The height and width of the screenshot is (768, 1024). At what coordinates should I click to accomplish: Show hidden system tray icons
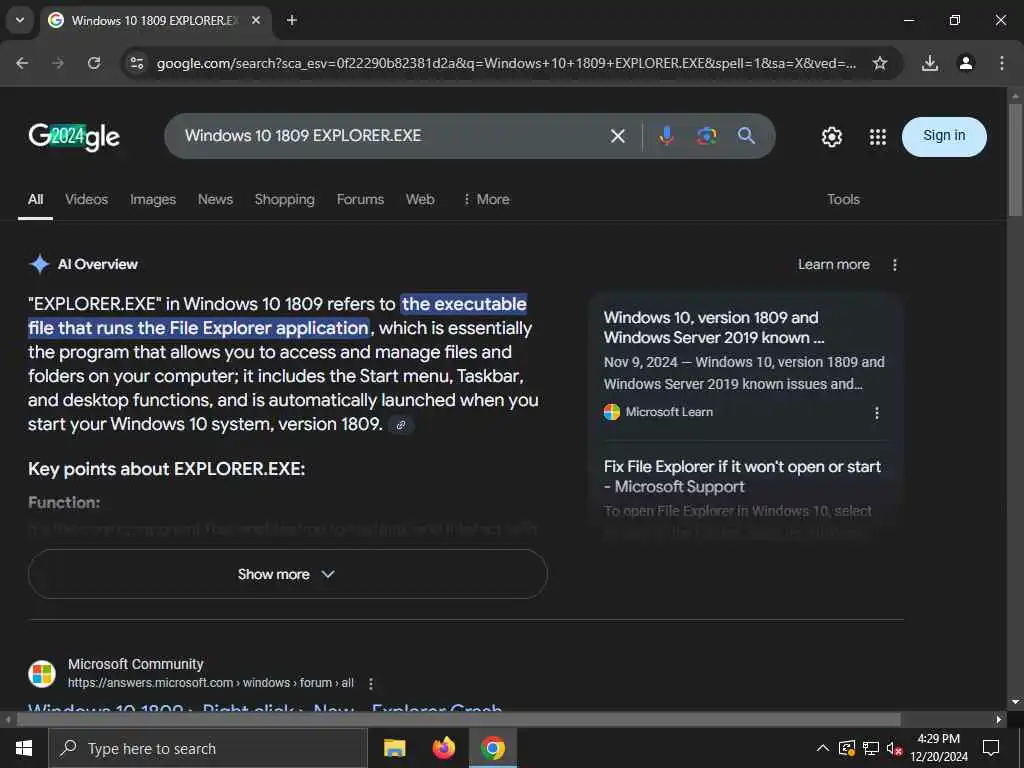coord(823,748)
